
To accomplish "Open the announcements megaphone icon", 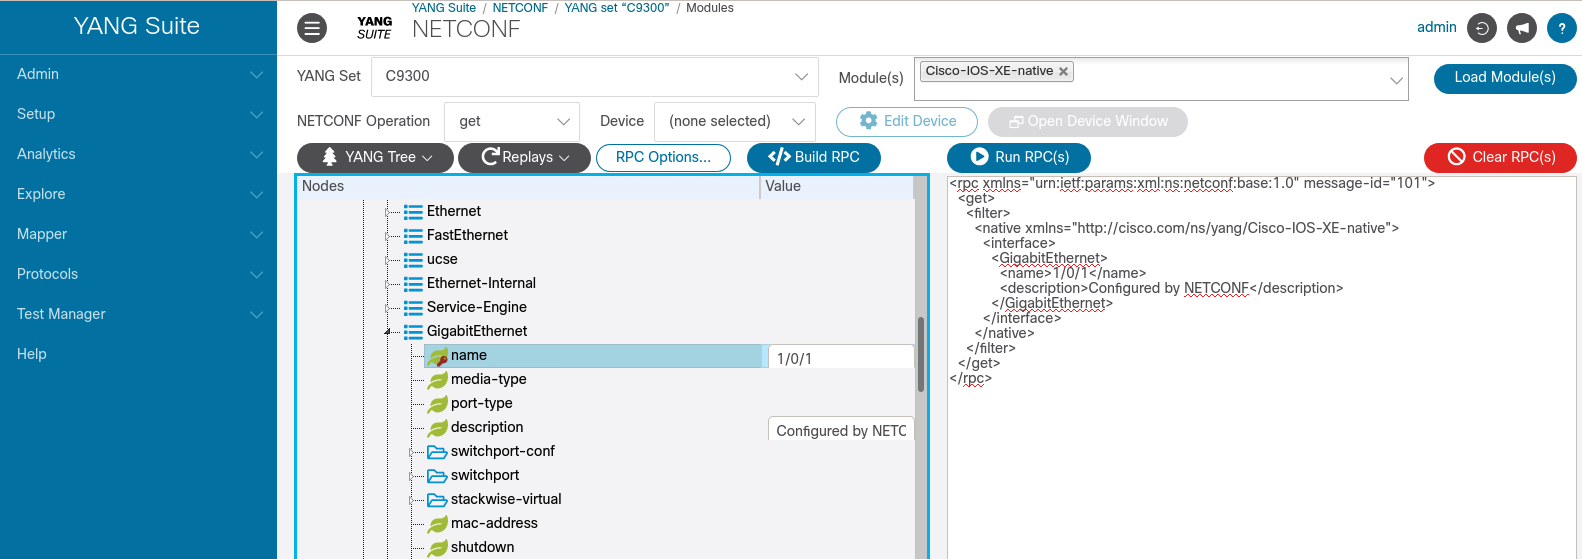I will click(1522, 28).
